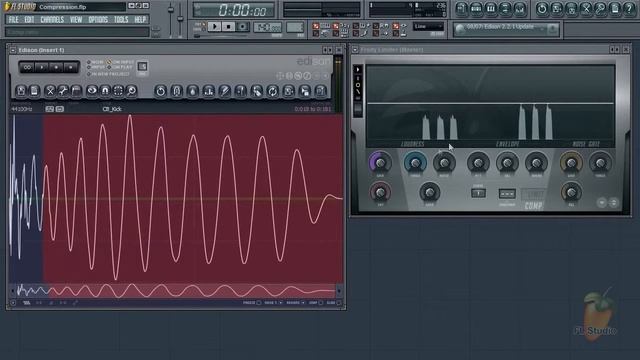640x360 pixels.
Task: Open Step Sequencer from main toolbar
Action: (476, 9)
